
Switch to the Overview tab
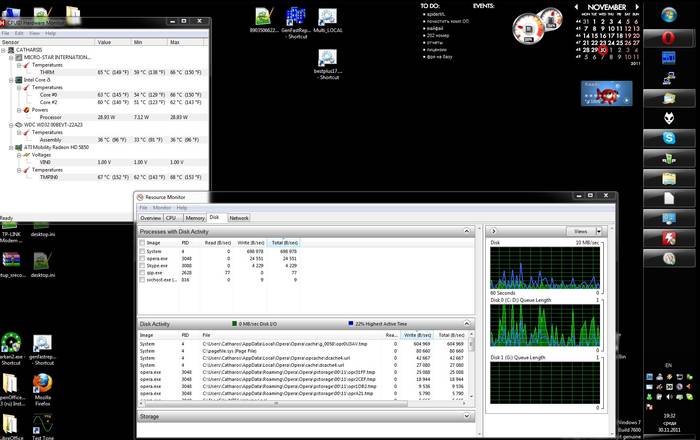coord(150,218)
